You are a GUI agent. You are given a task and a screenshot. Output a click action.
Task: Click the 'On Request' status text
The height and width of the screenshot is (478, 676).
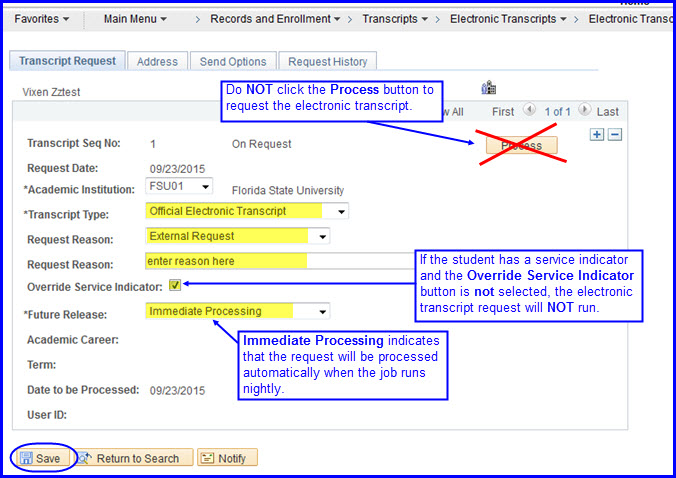click(261, 144)
